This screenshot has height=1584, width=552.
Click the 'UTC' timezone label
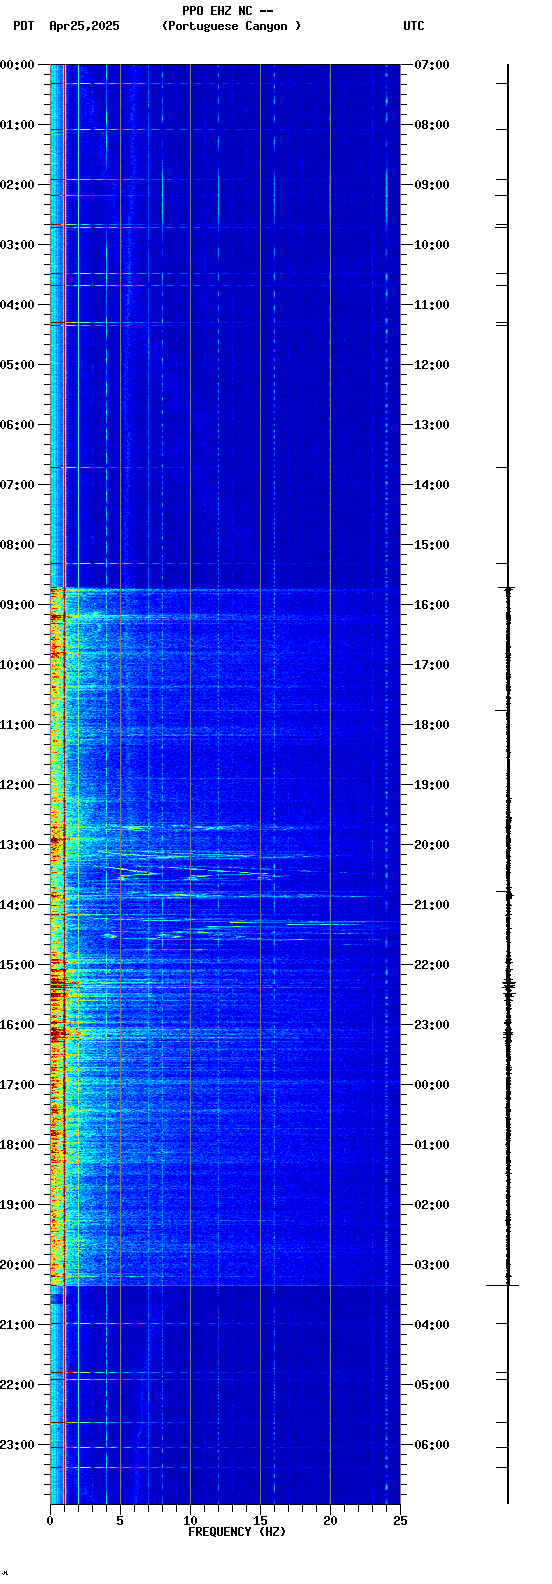pos(414,26)
